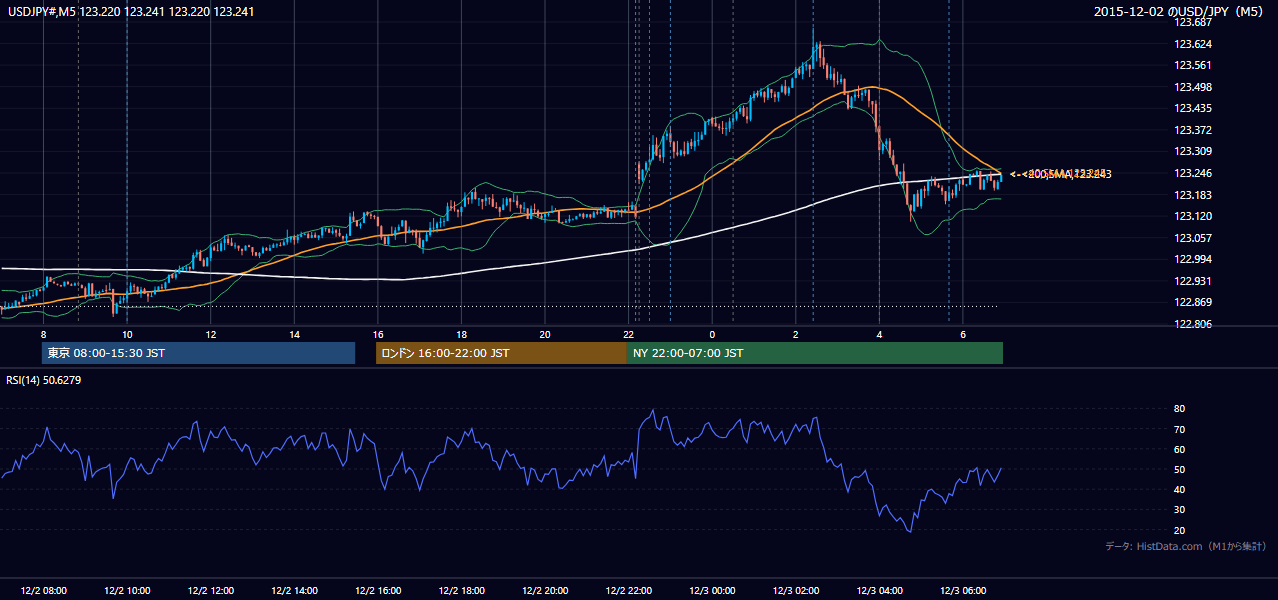Image resolution: width=1278 pixels, height=600 pixels.
Task: Click the RSI scale level 40
Action: tap(1180, 490)
